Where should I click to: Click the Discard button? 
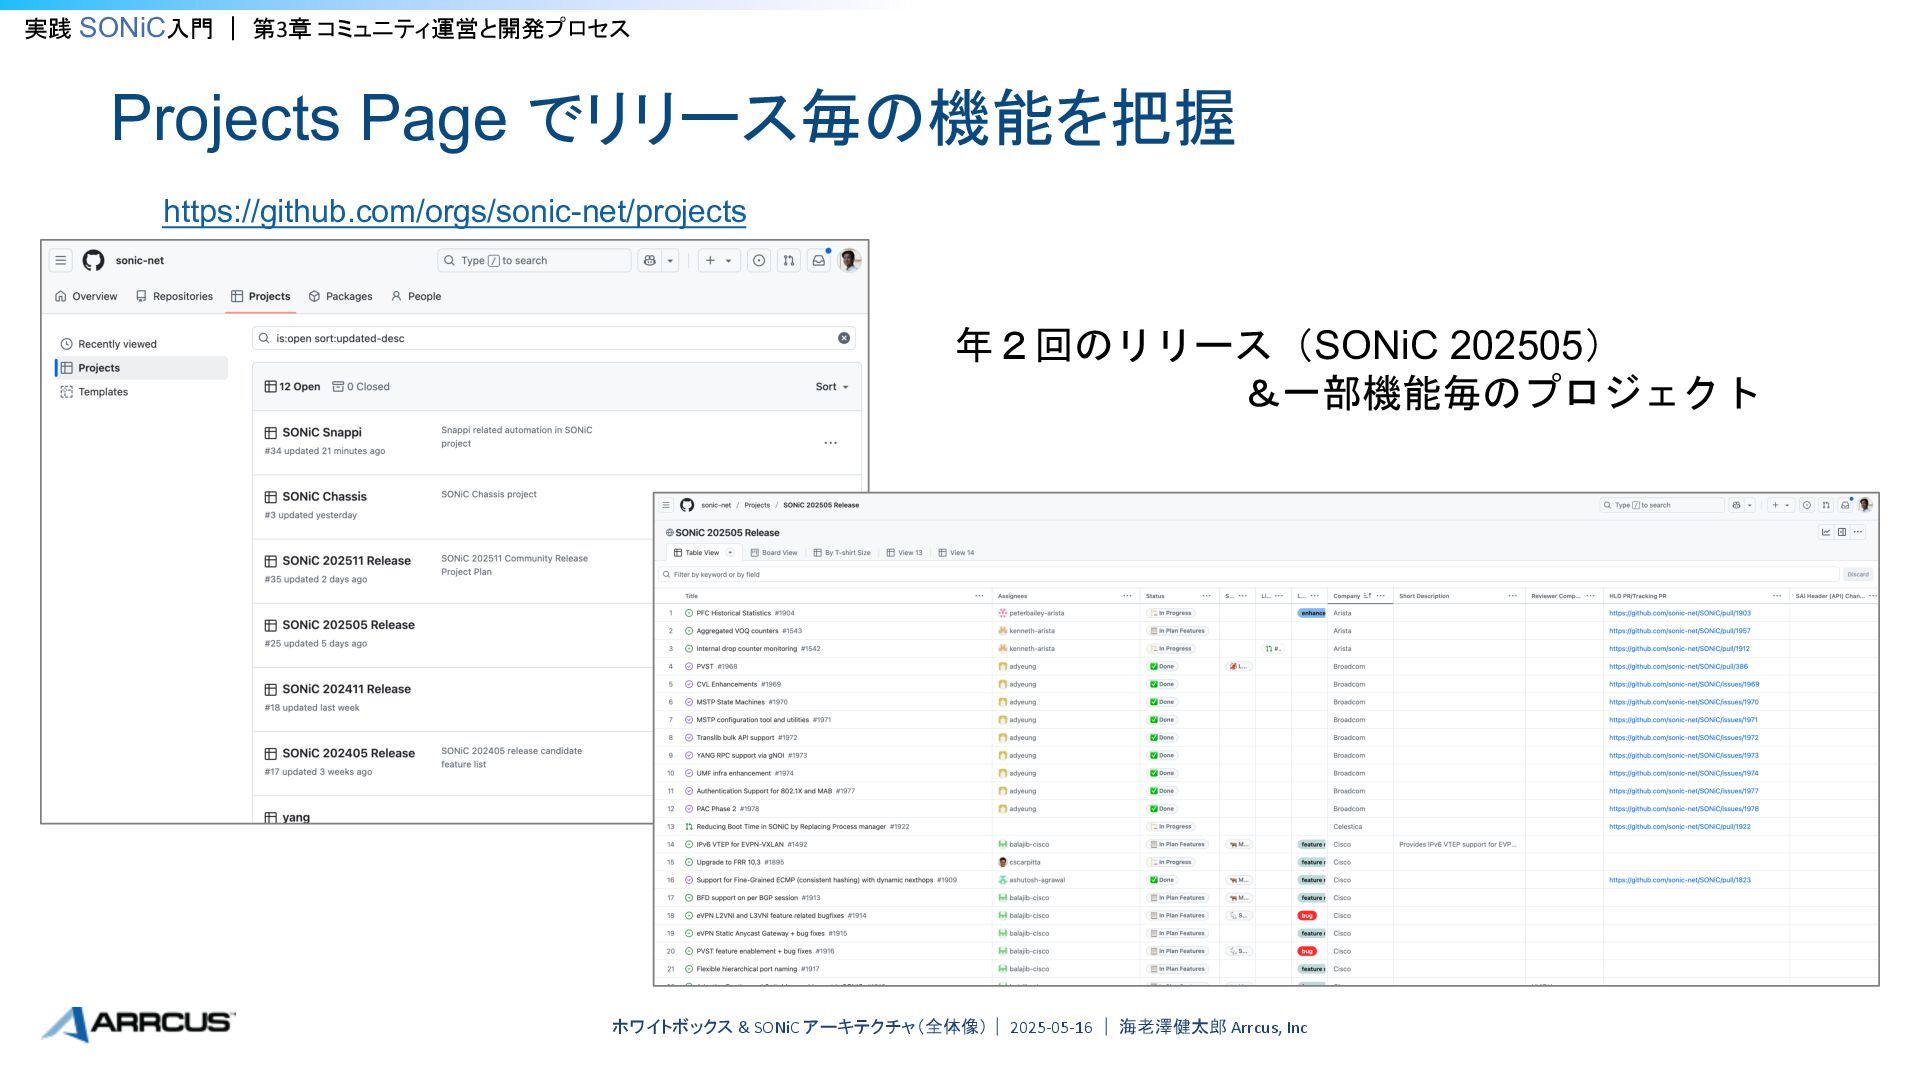click(x=1857, y=575)
